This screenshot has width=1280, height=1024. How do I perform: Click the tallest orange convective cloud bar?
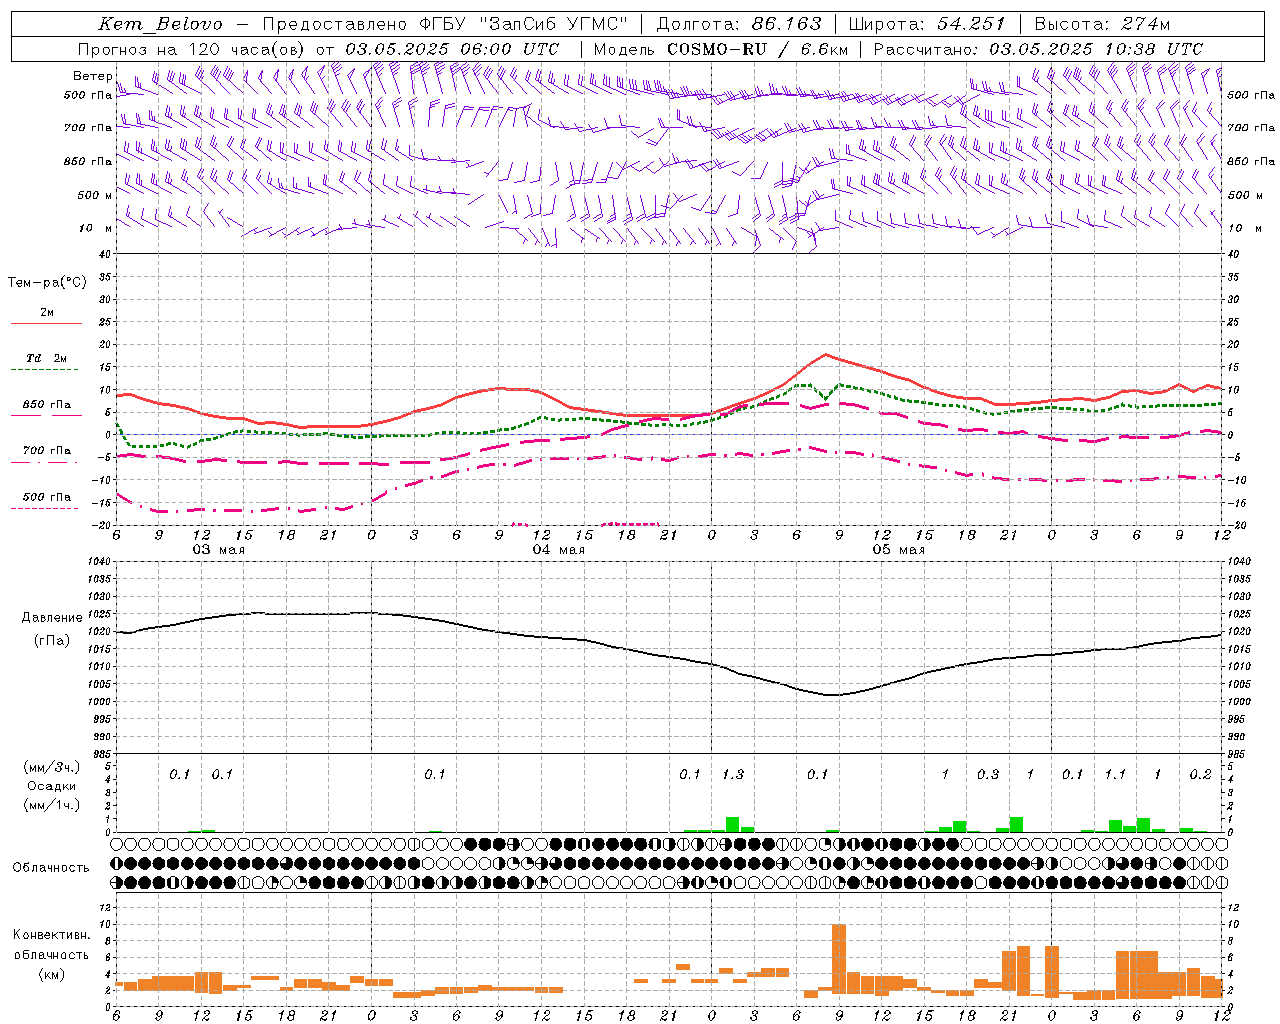point(839,960)
